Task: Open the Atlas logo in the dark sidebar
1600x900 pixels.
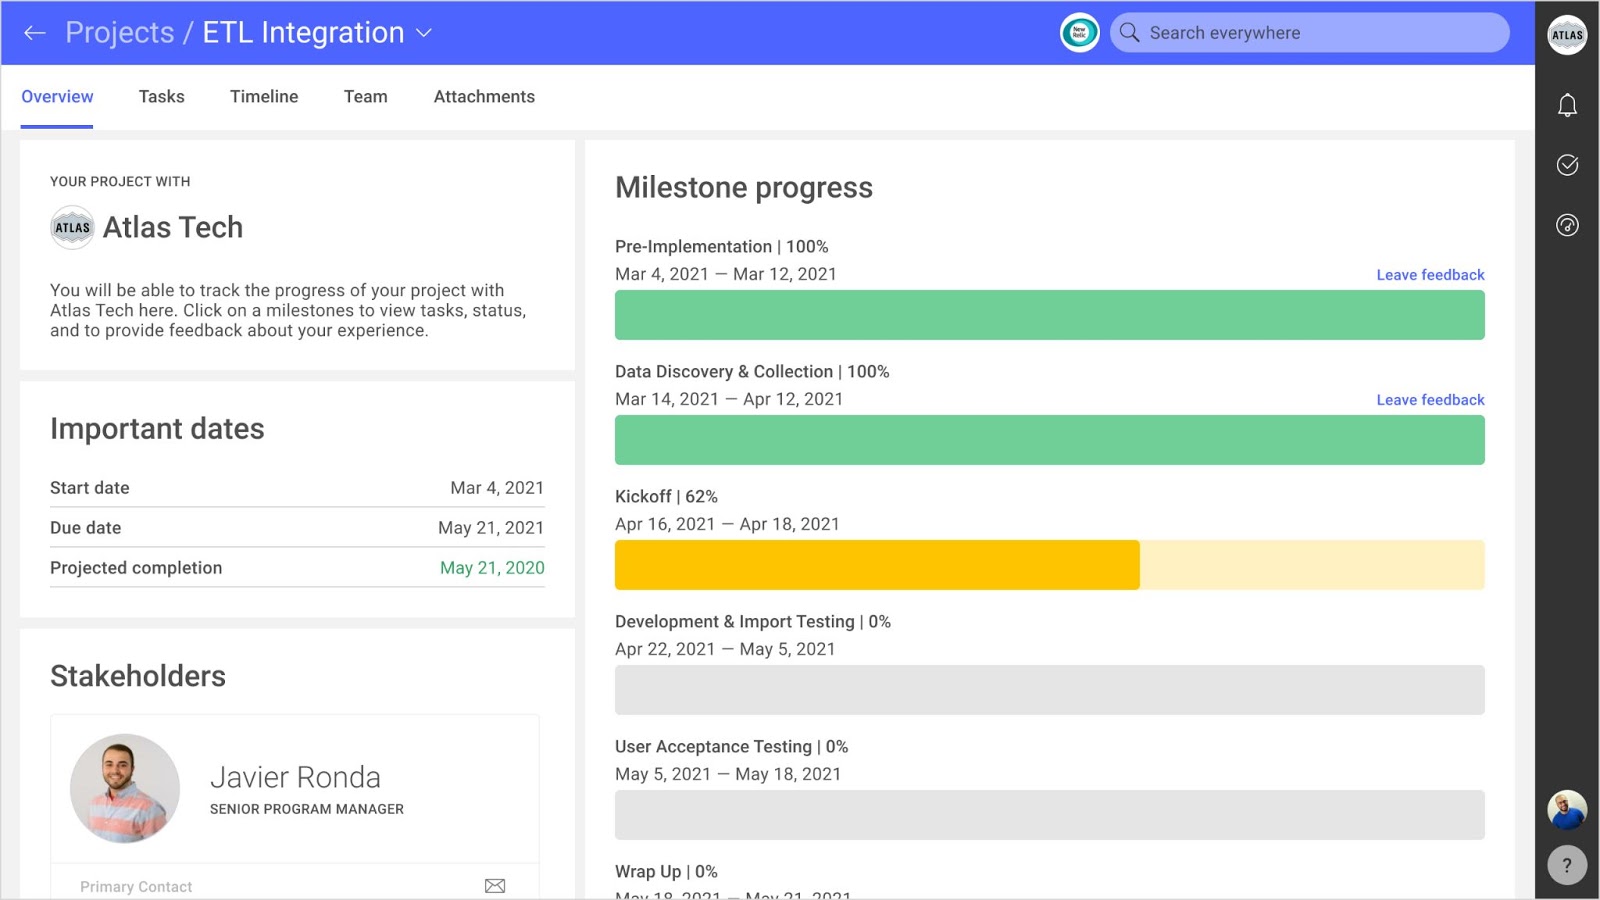Action: [x=1567, y=35]
